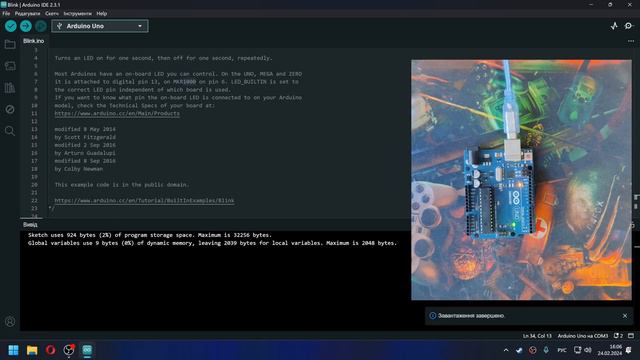The image size is (640, 360).
Task: Follow the Tutorial/BuiltInExamples/Blink link
Action: 144,200
